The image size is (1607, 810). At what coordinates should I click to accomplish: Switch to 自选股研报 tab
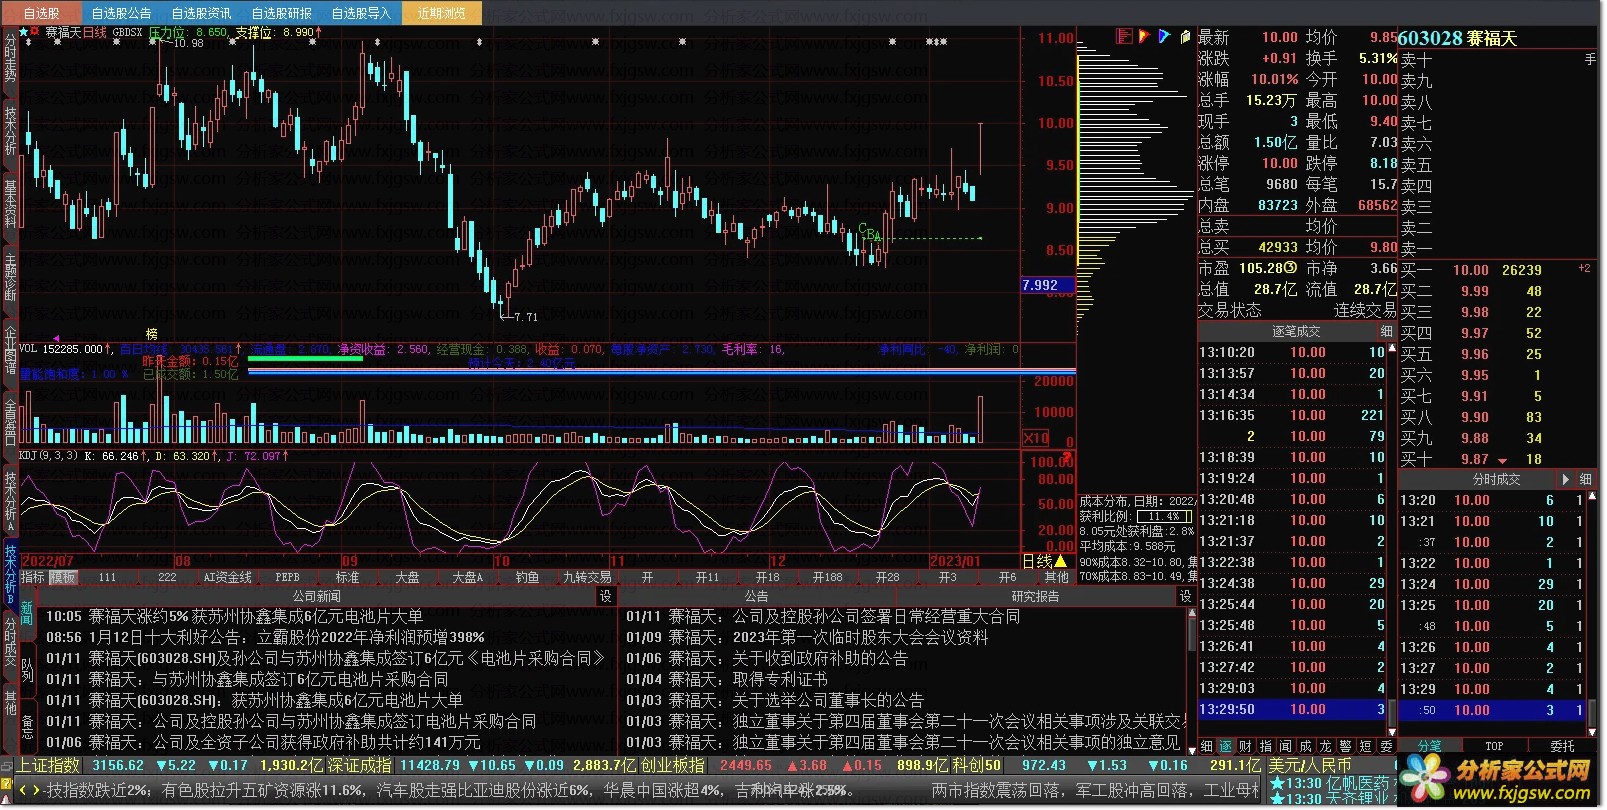pyautogui.click(x=281, y=13)
